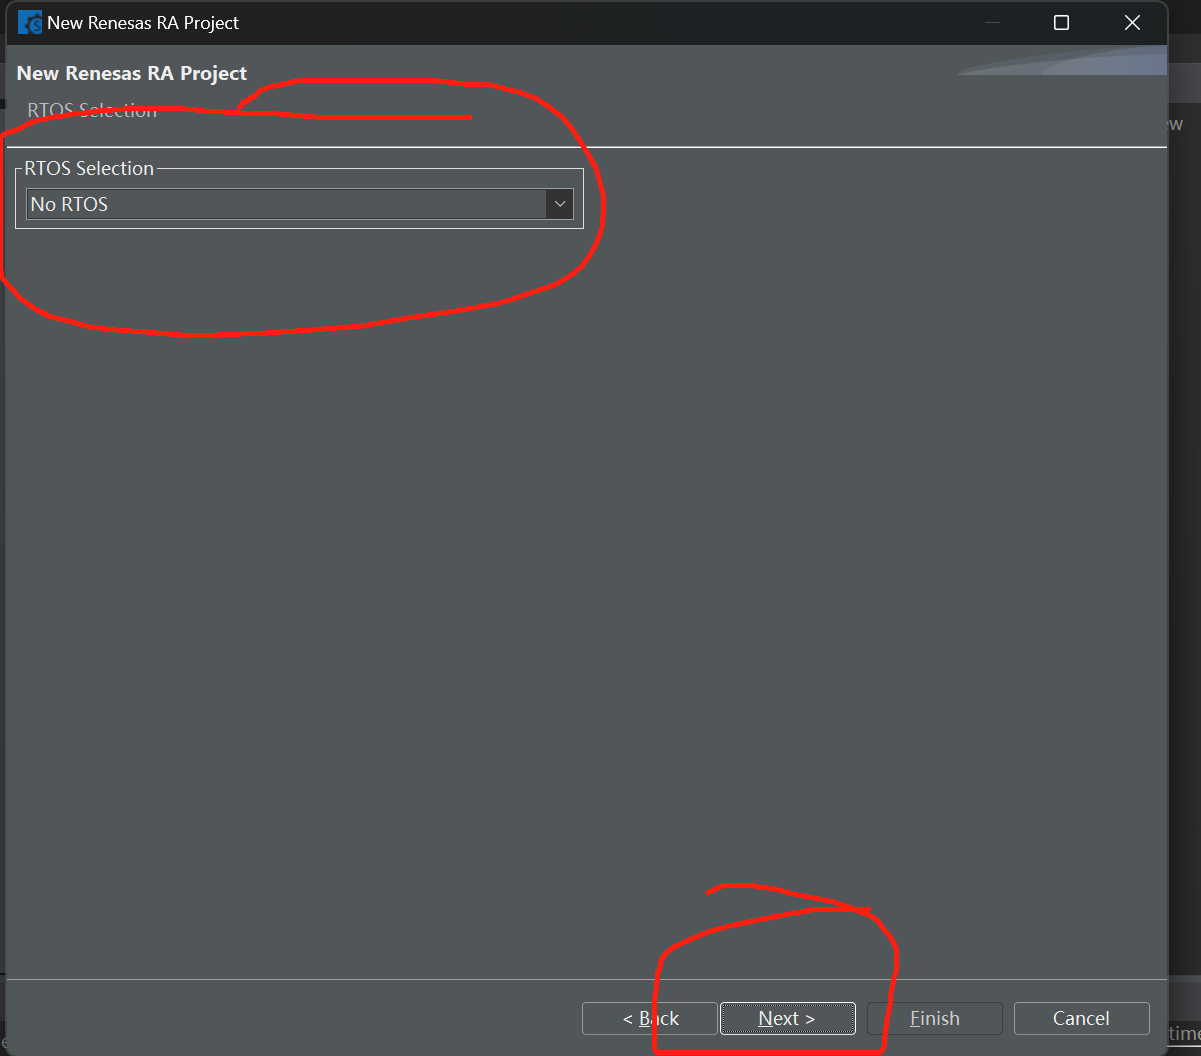This screenshot has height=1056, width=1201.
Task: Go back with the Back button
Action: pos(650,1018)
